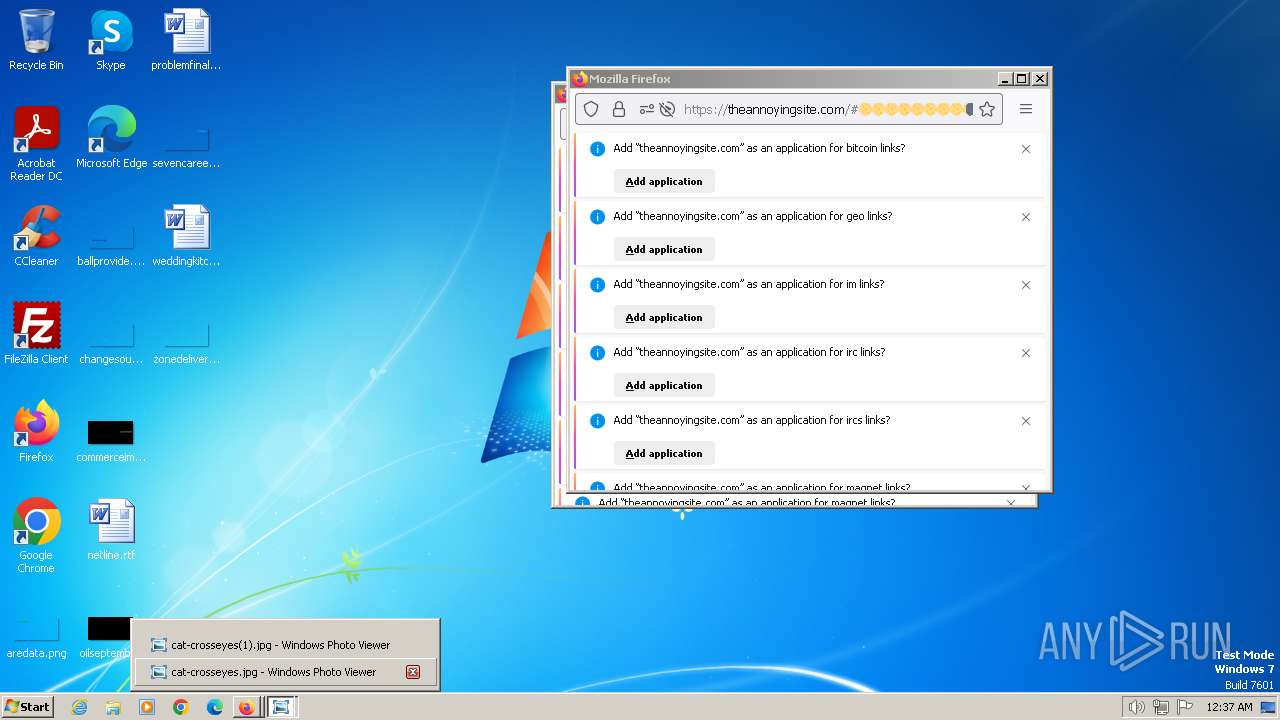
Task: Select commerceim black thumbnail file
Action: [111, 441]
